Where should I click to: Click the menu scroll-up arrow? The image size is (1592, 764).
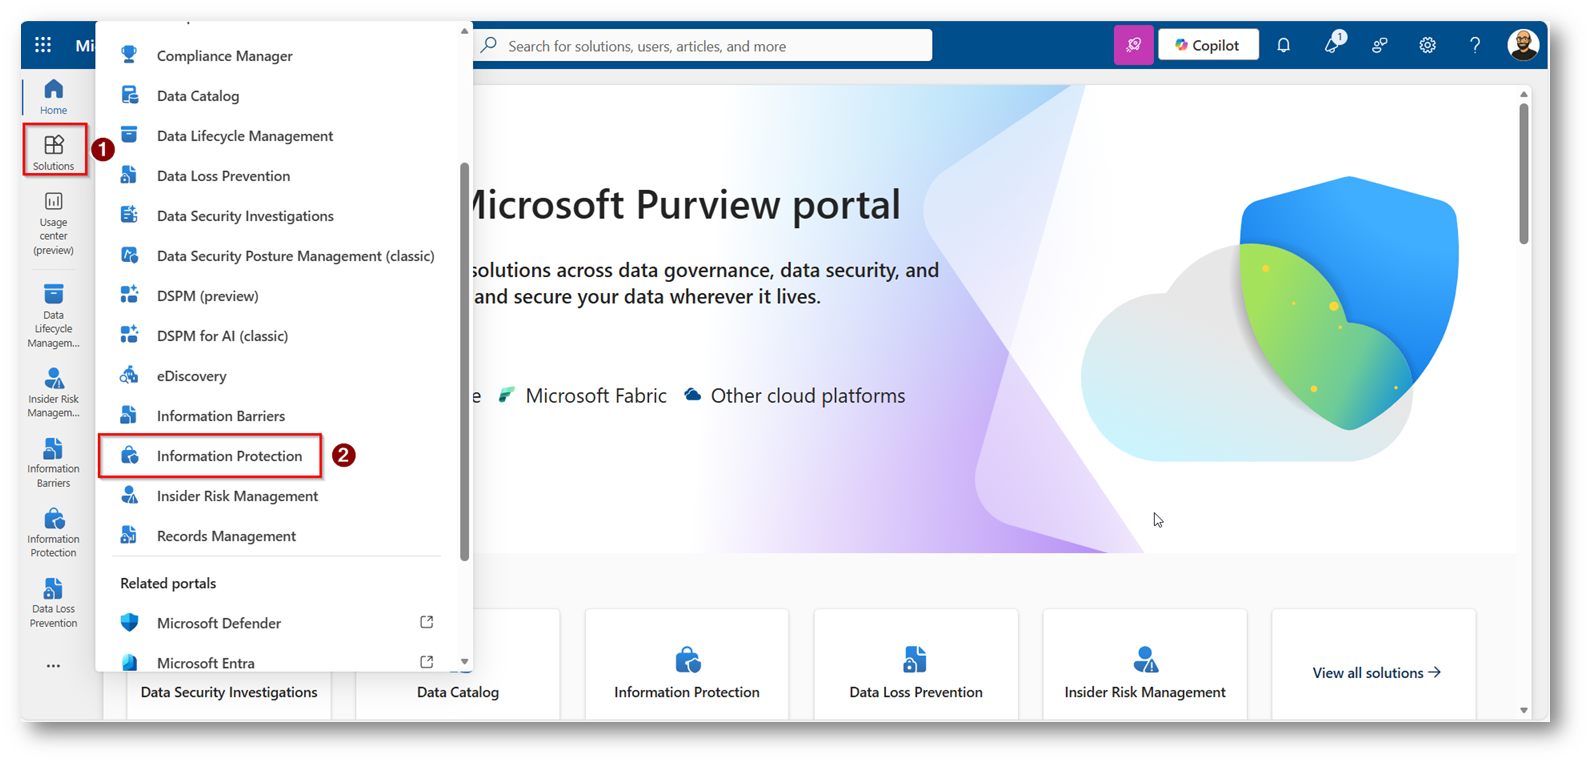[464, 31]
